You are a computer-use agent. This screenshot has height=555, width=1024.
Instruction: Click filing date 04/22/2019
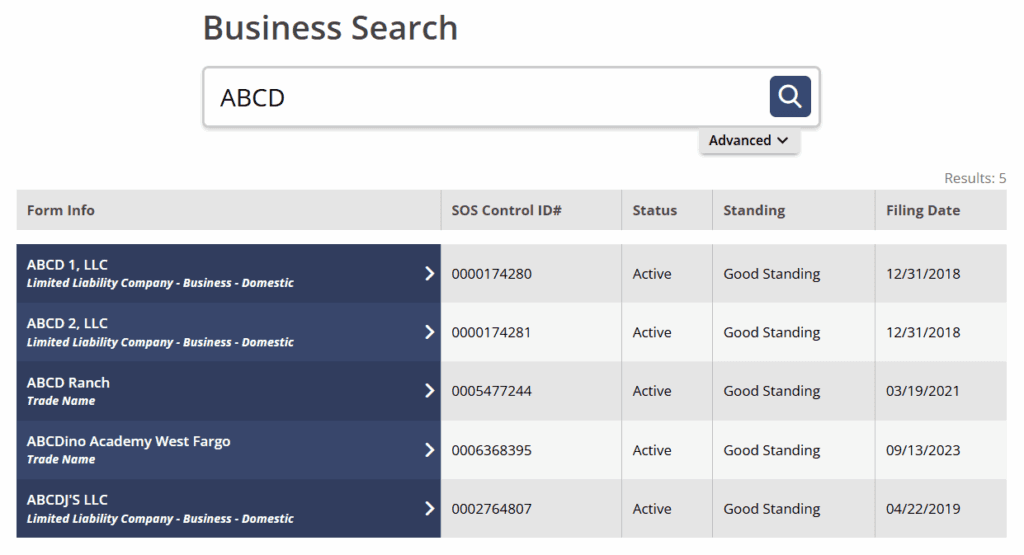click(923, 509)
